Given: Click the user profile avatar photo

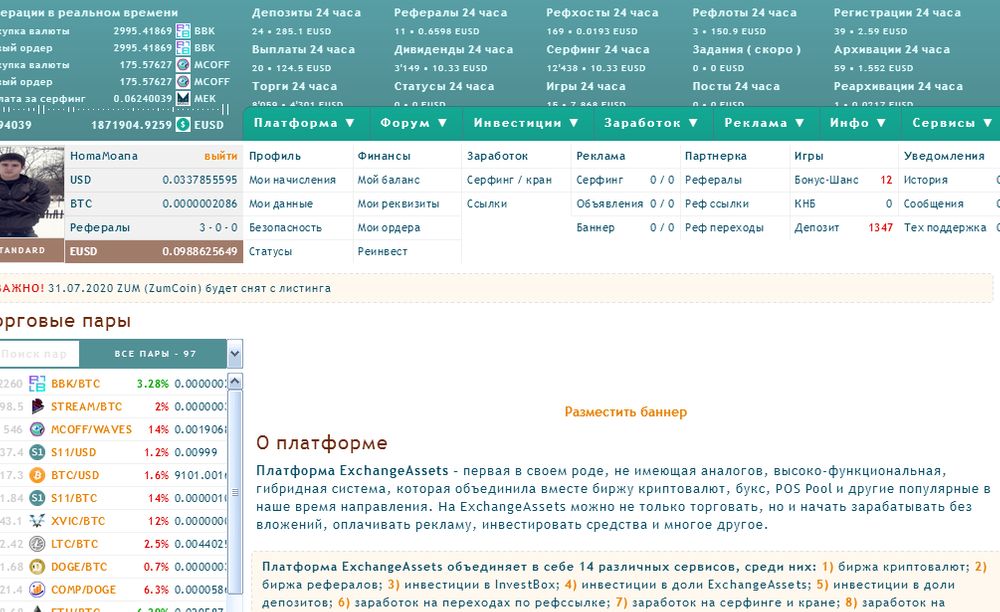Looking at the screenshot, I should click(31, 191).
